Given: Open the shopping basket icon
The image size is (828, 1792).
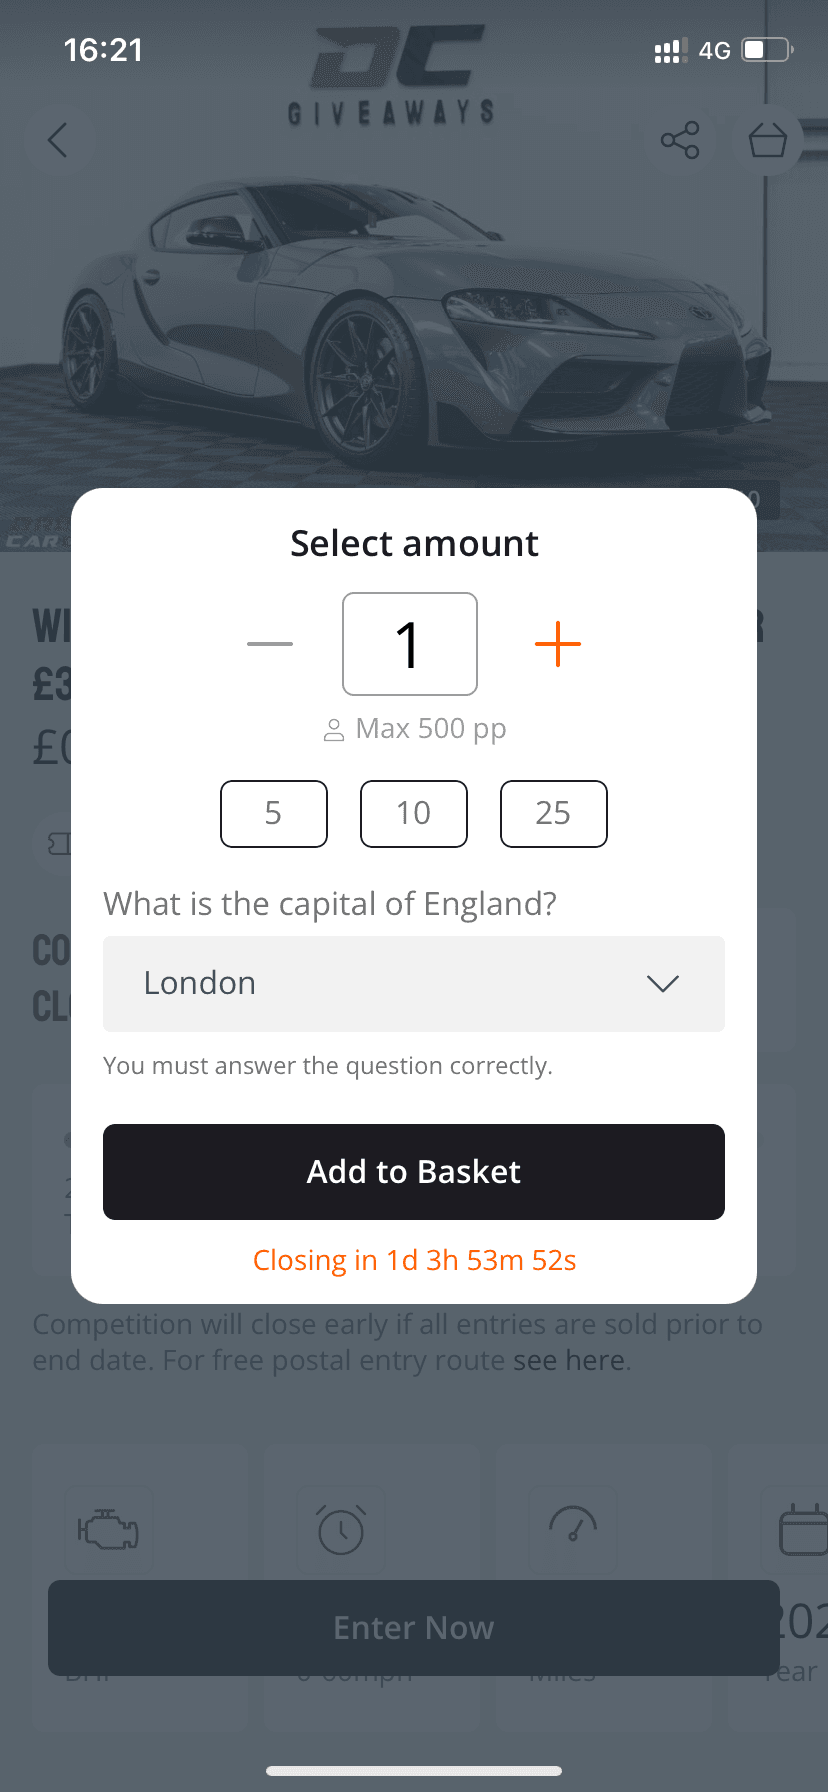Looking at the screenshot, I should pyautogui.click(x=768, y=140).
